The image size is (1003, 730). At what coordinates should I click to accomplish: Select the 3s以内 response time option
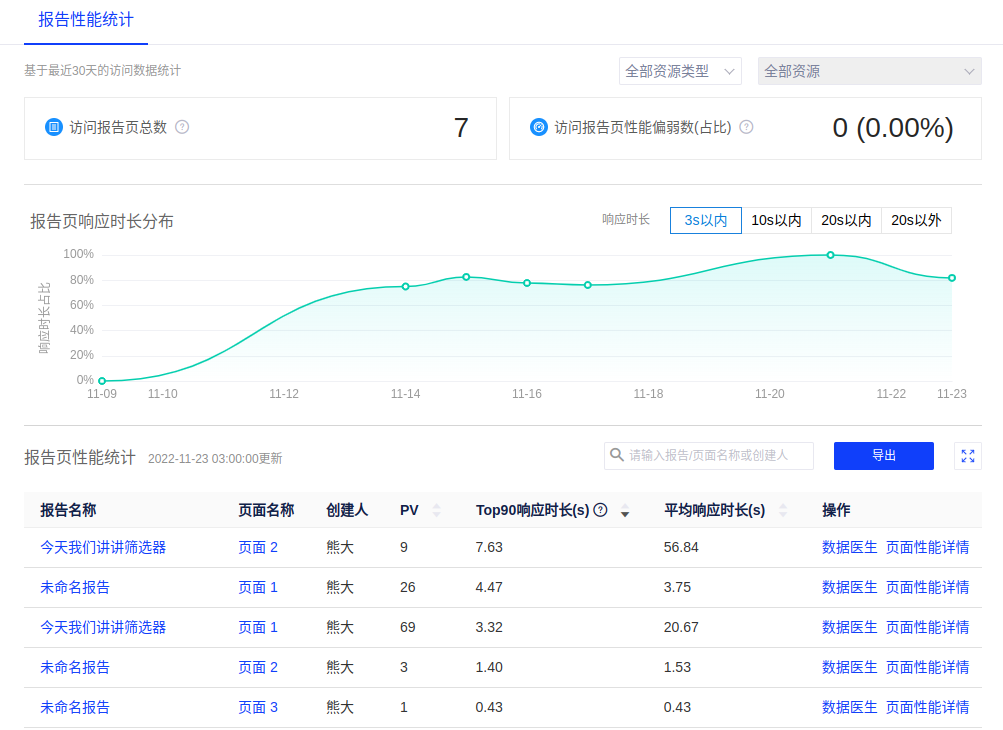coord(705,220)
